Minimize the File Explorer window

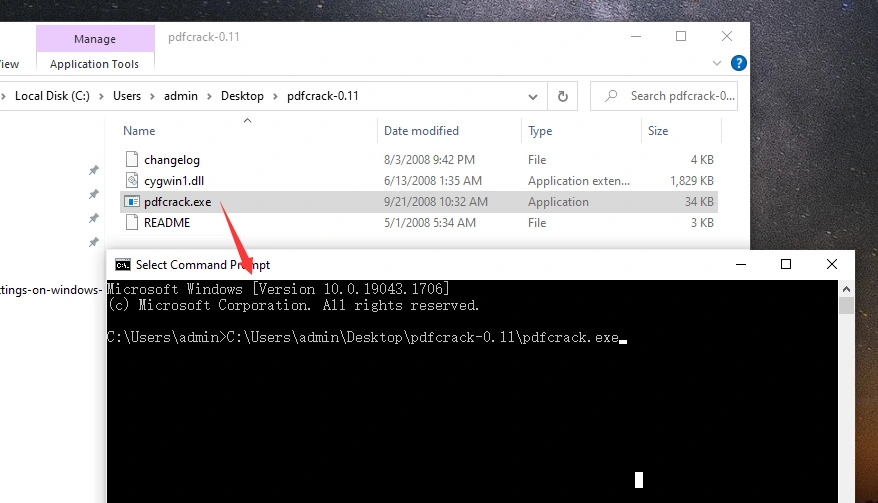[x=636, y=36]
